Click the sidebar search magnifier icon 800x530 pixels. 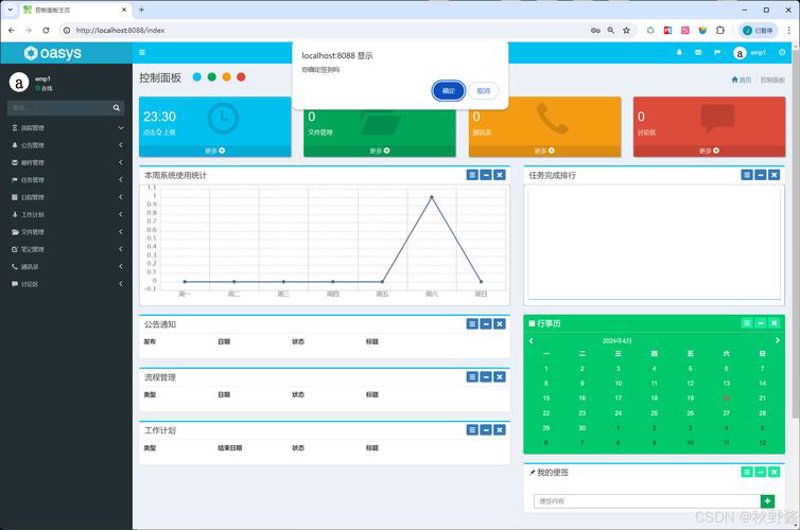(116, 108)
